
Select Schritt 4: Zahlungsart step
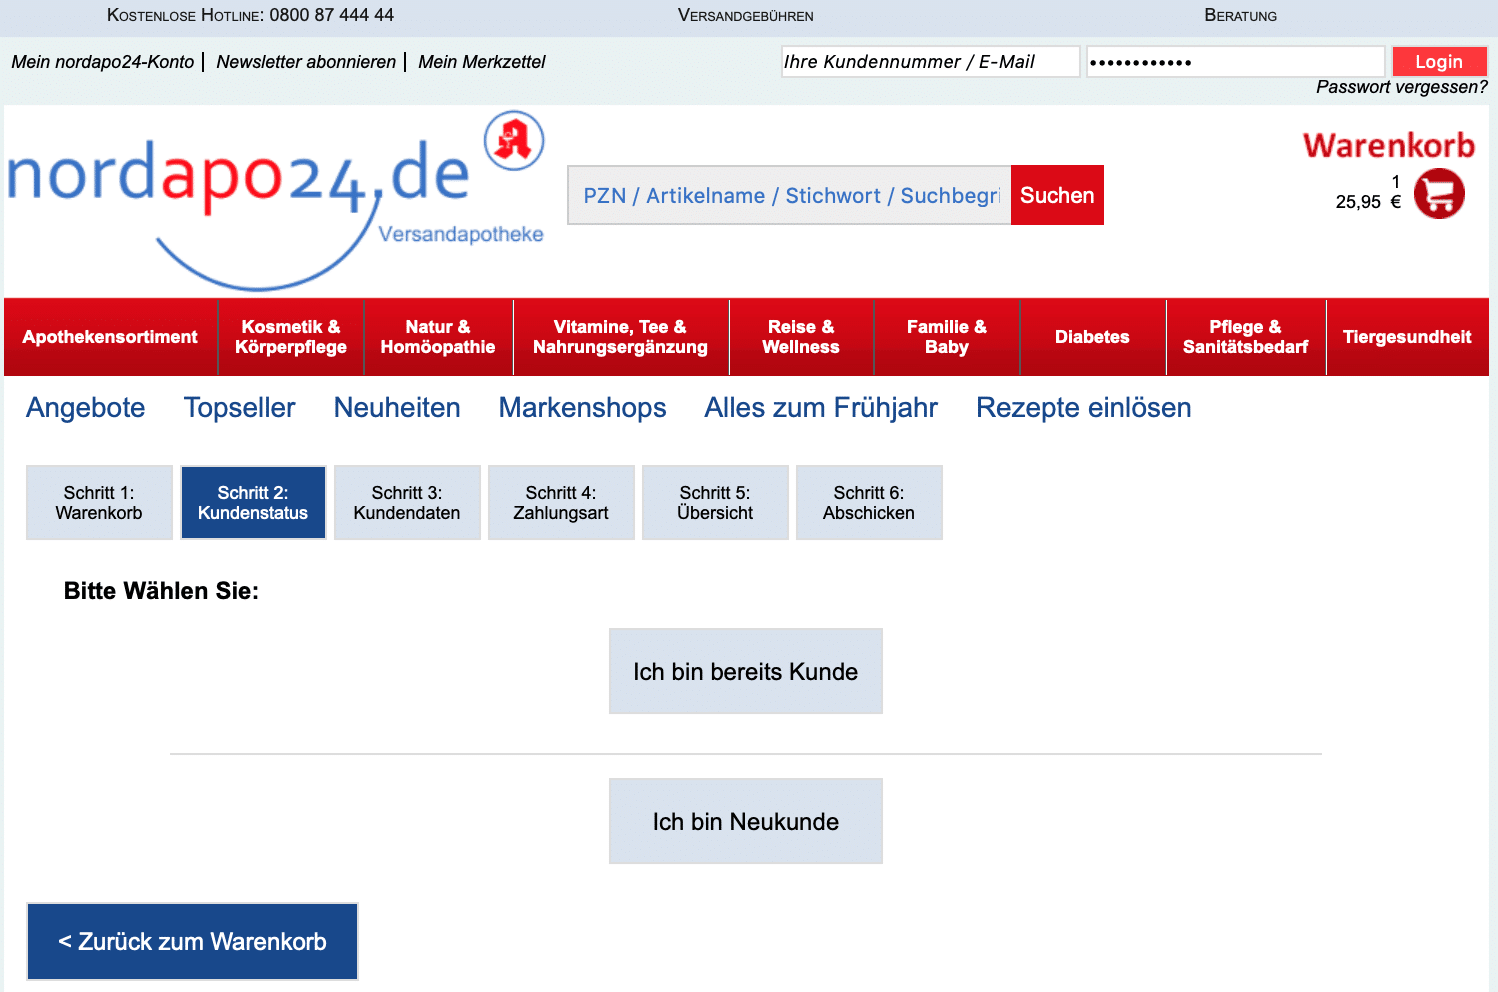click(x=561, y=503)
